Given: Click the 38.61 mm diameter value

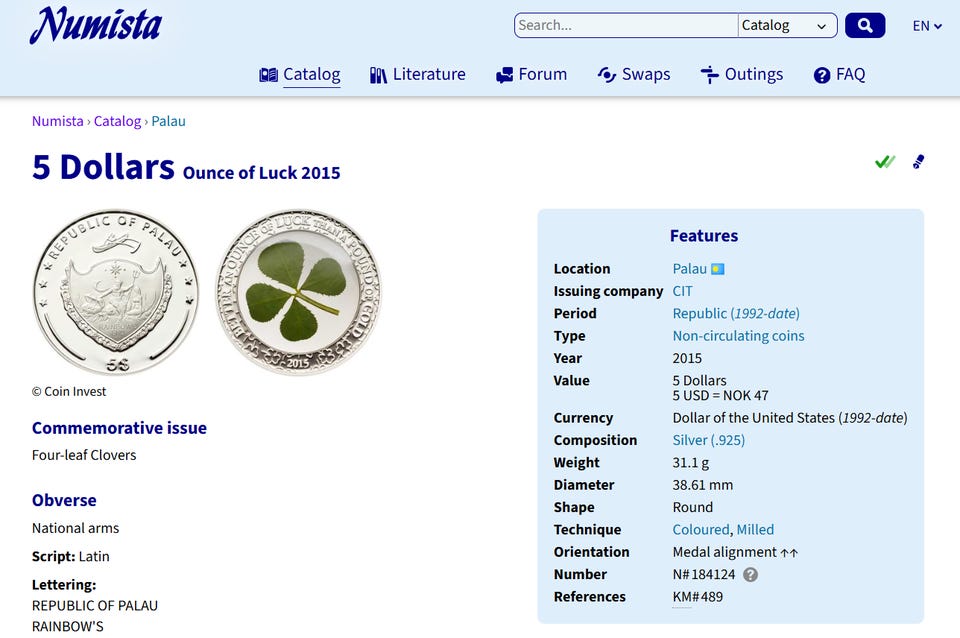Looking at the screenshot, I should point(702,485).
